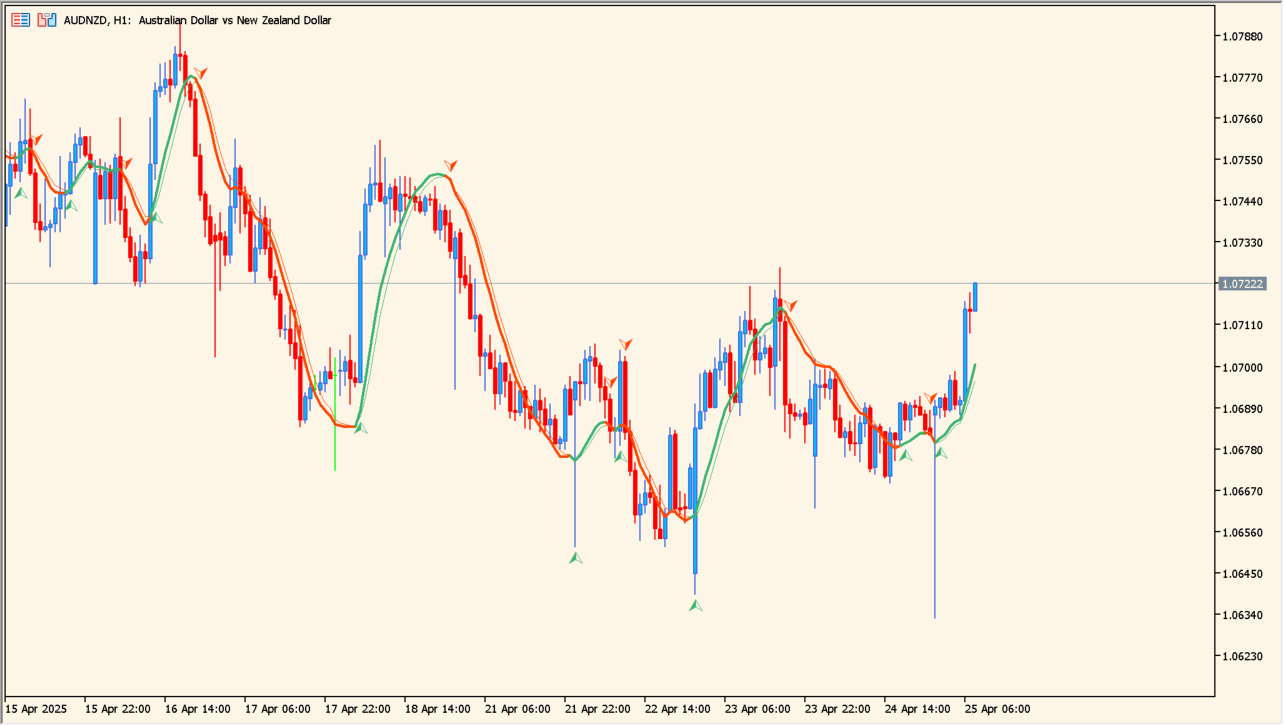
Task: Click the 15 Apr 2025 date label
Action: pyautogui.click(x=37, y=709)
